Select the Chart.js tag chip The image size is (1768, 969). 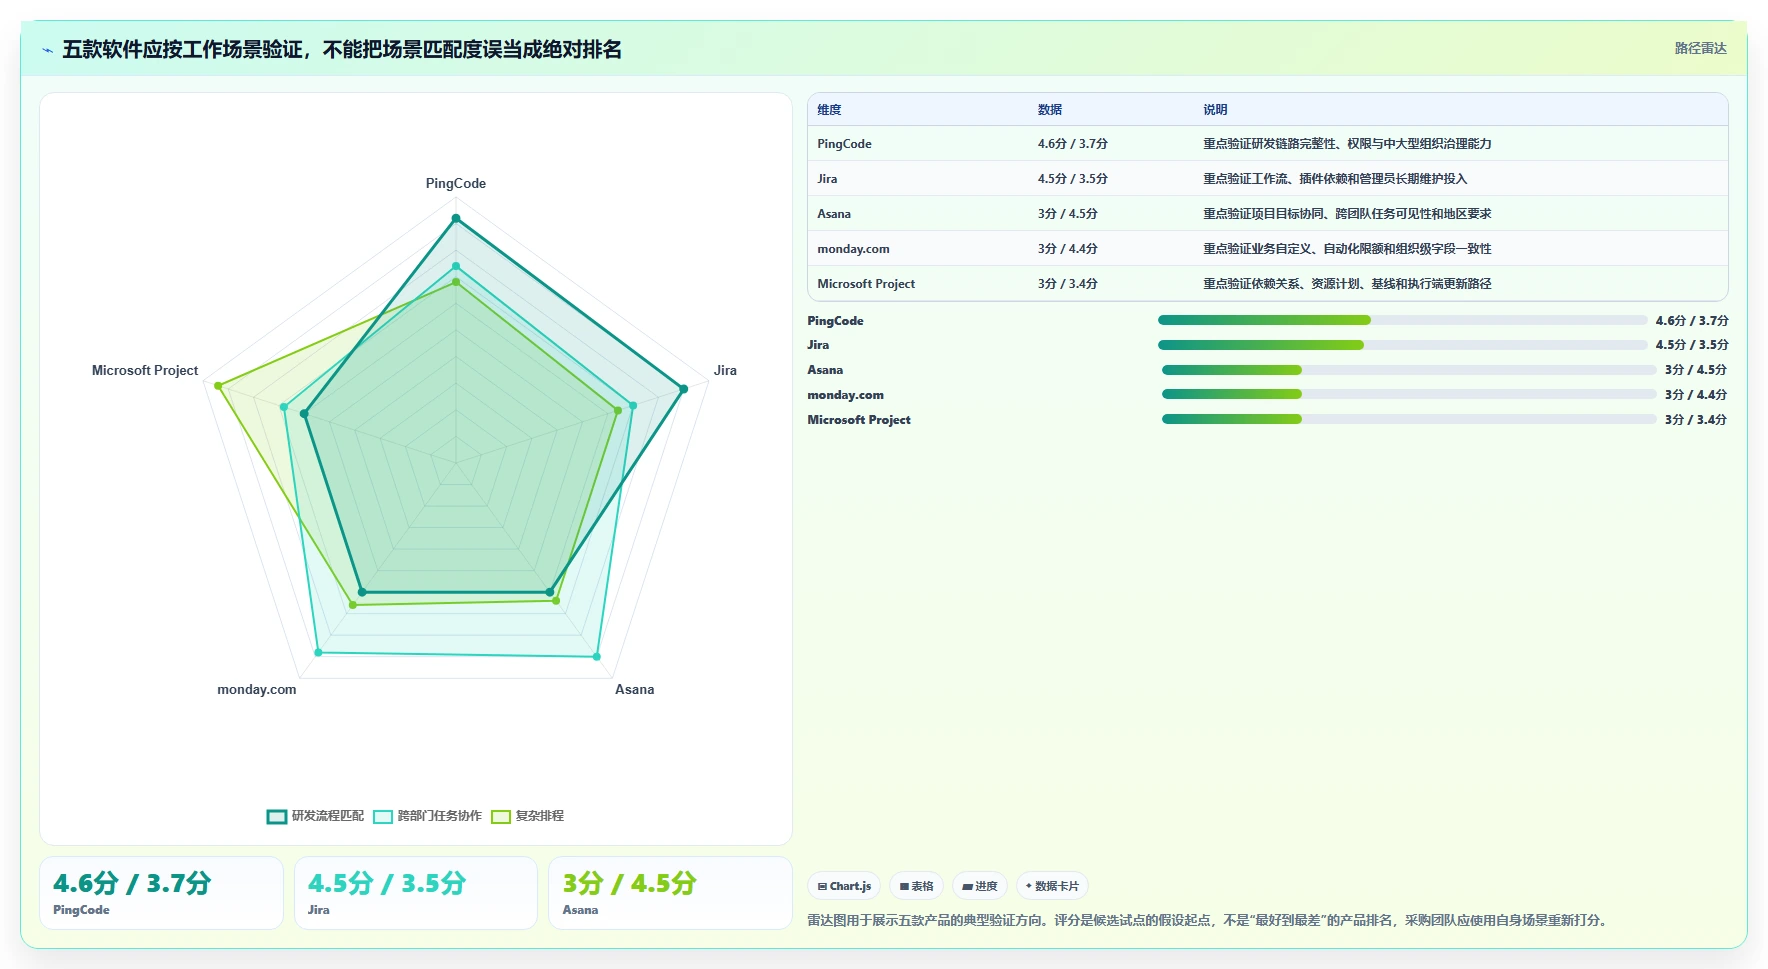844,886
